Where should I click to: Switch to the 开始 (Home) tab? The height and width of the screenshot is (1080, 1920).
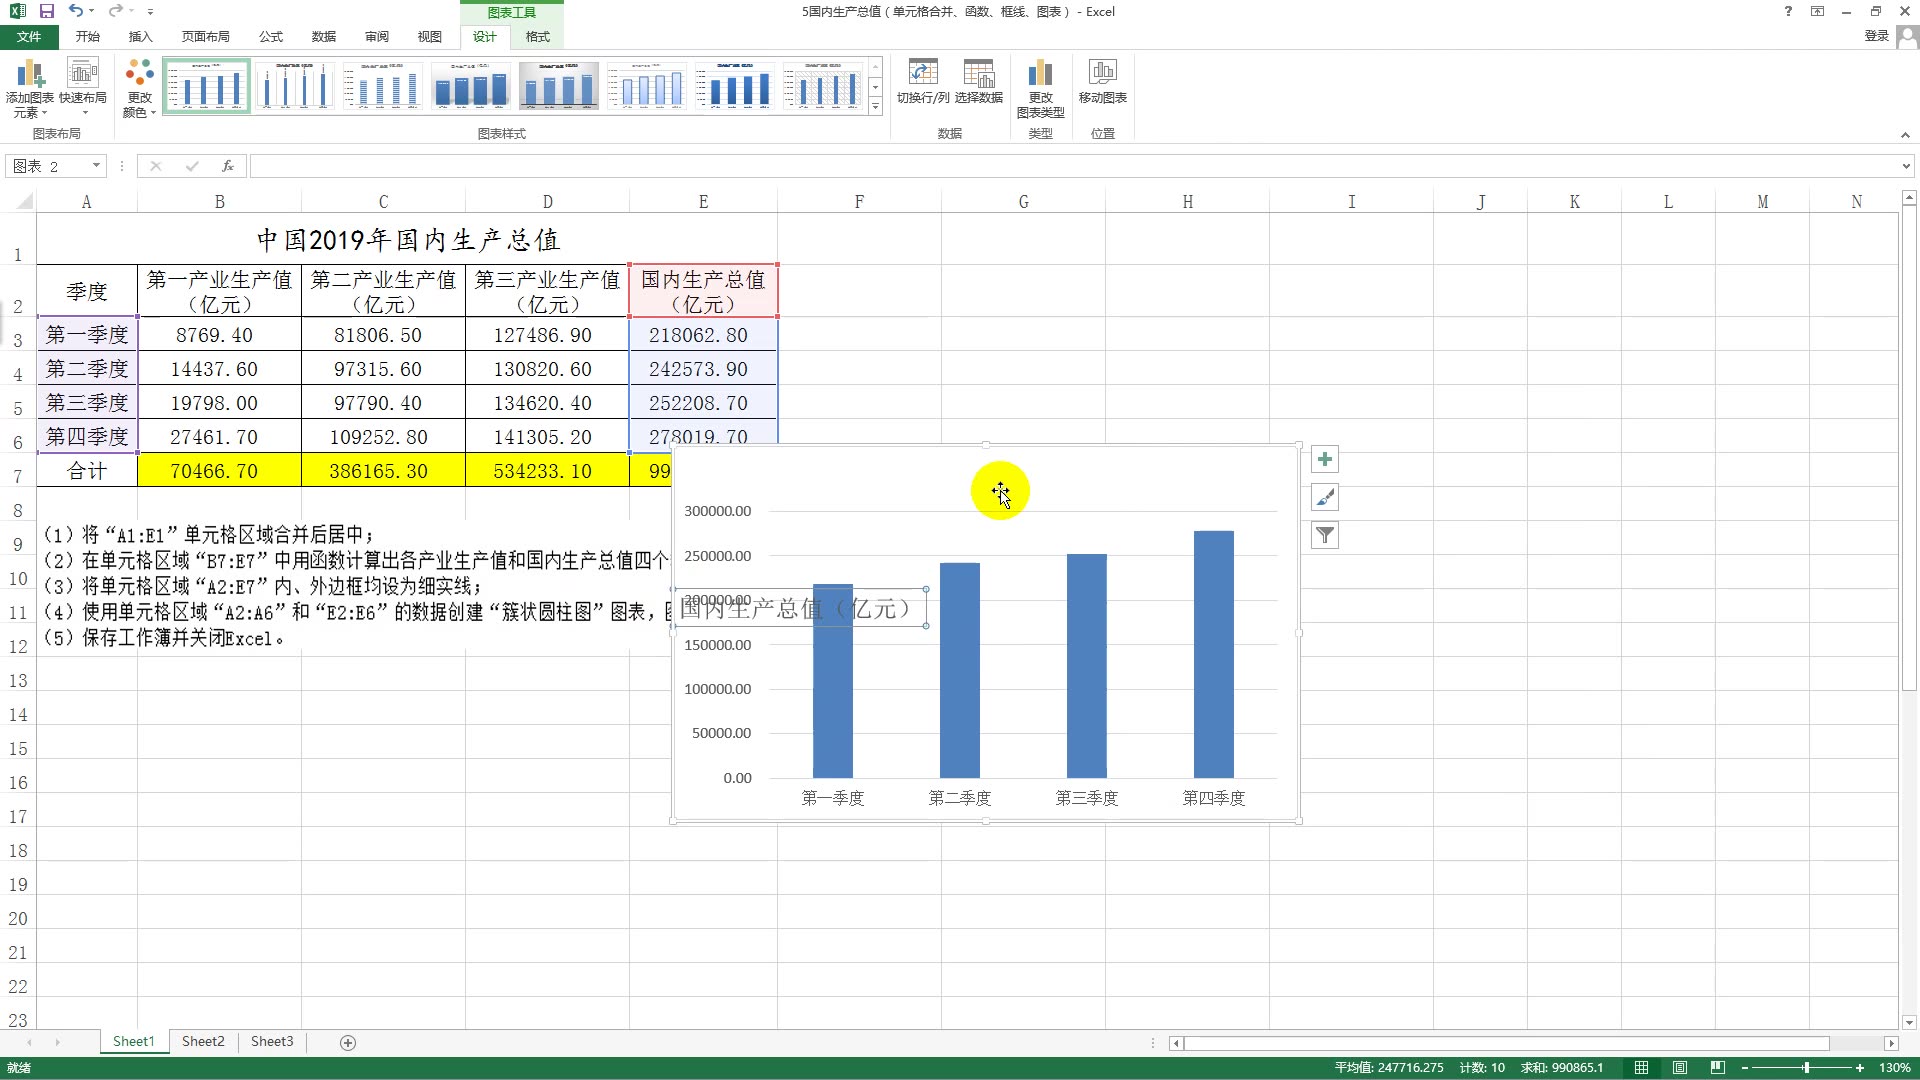pos(88,36)
